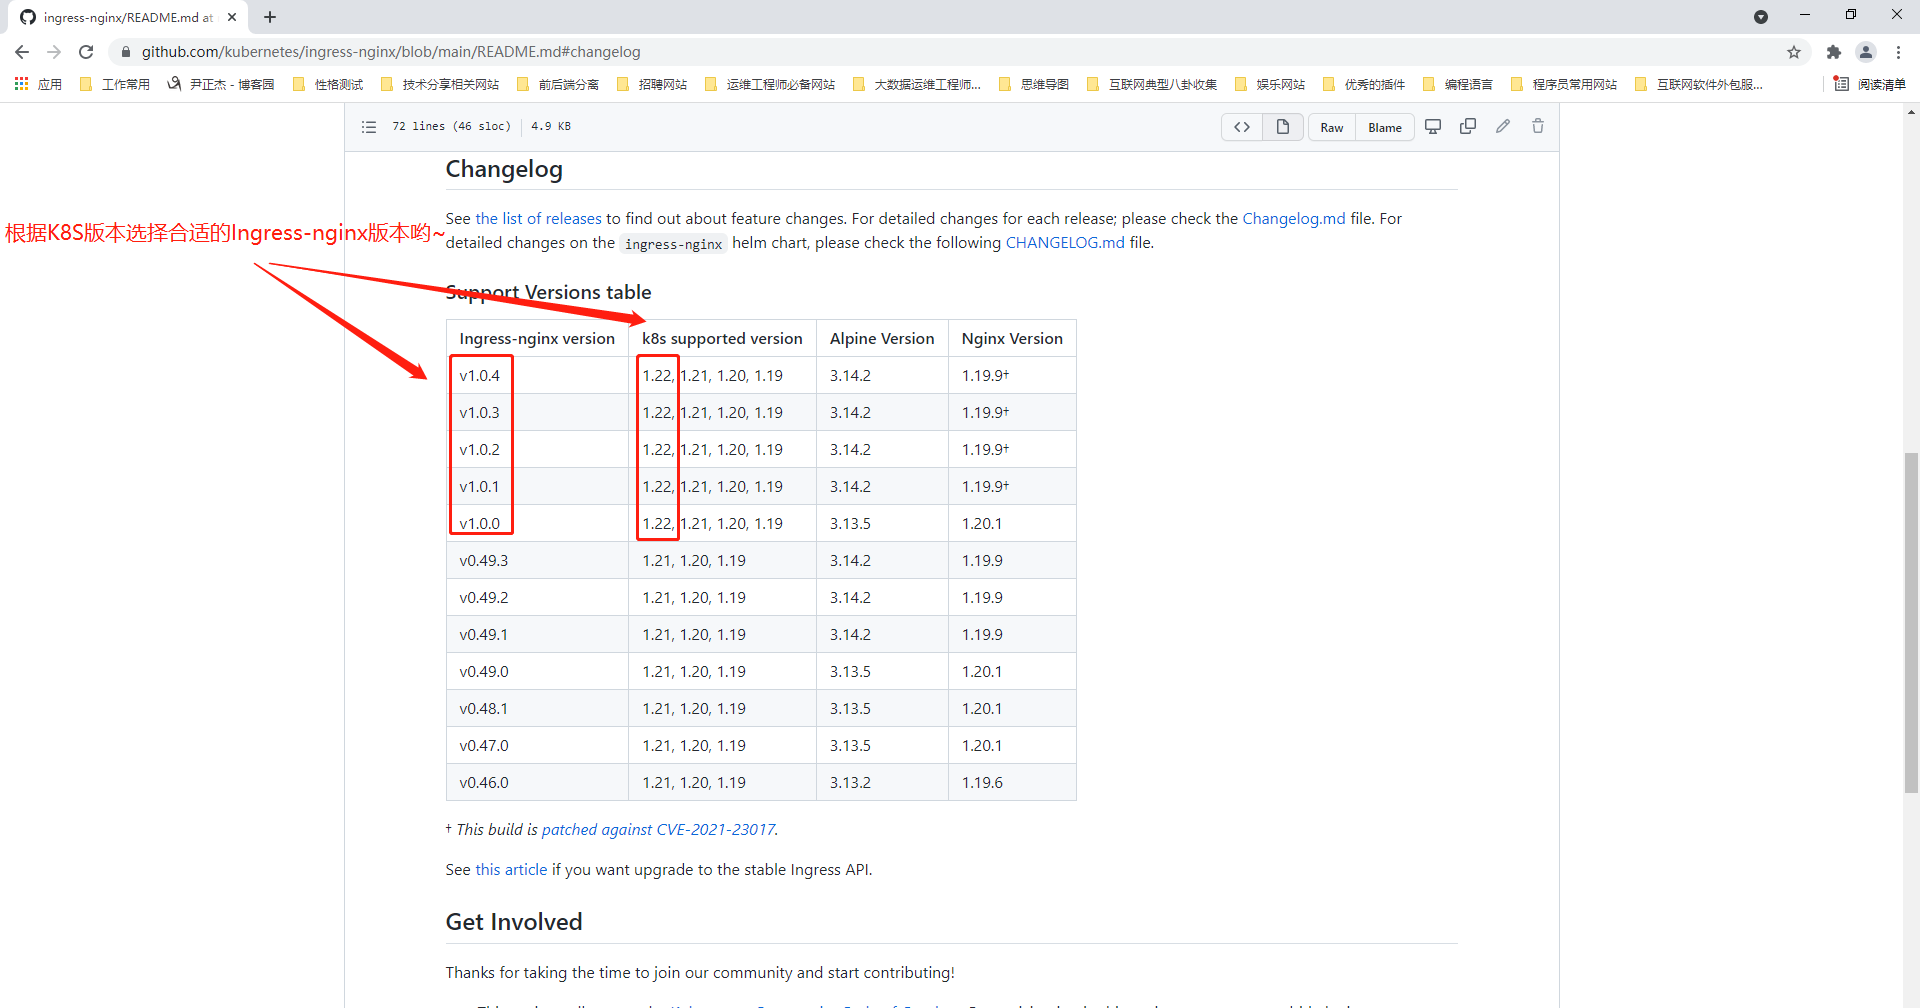Viewport: 1920px width, 1008px height.
Task: Click the Raw button
Action: pos(1332,127)
